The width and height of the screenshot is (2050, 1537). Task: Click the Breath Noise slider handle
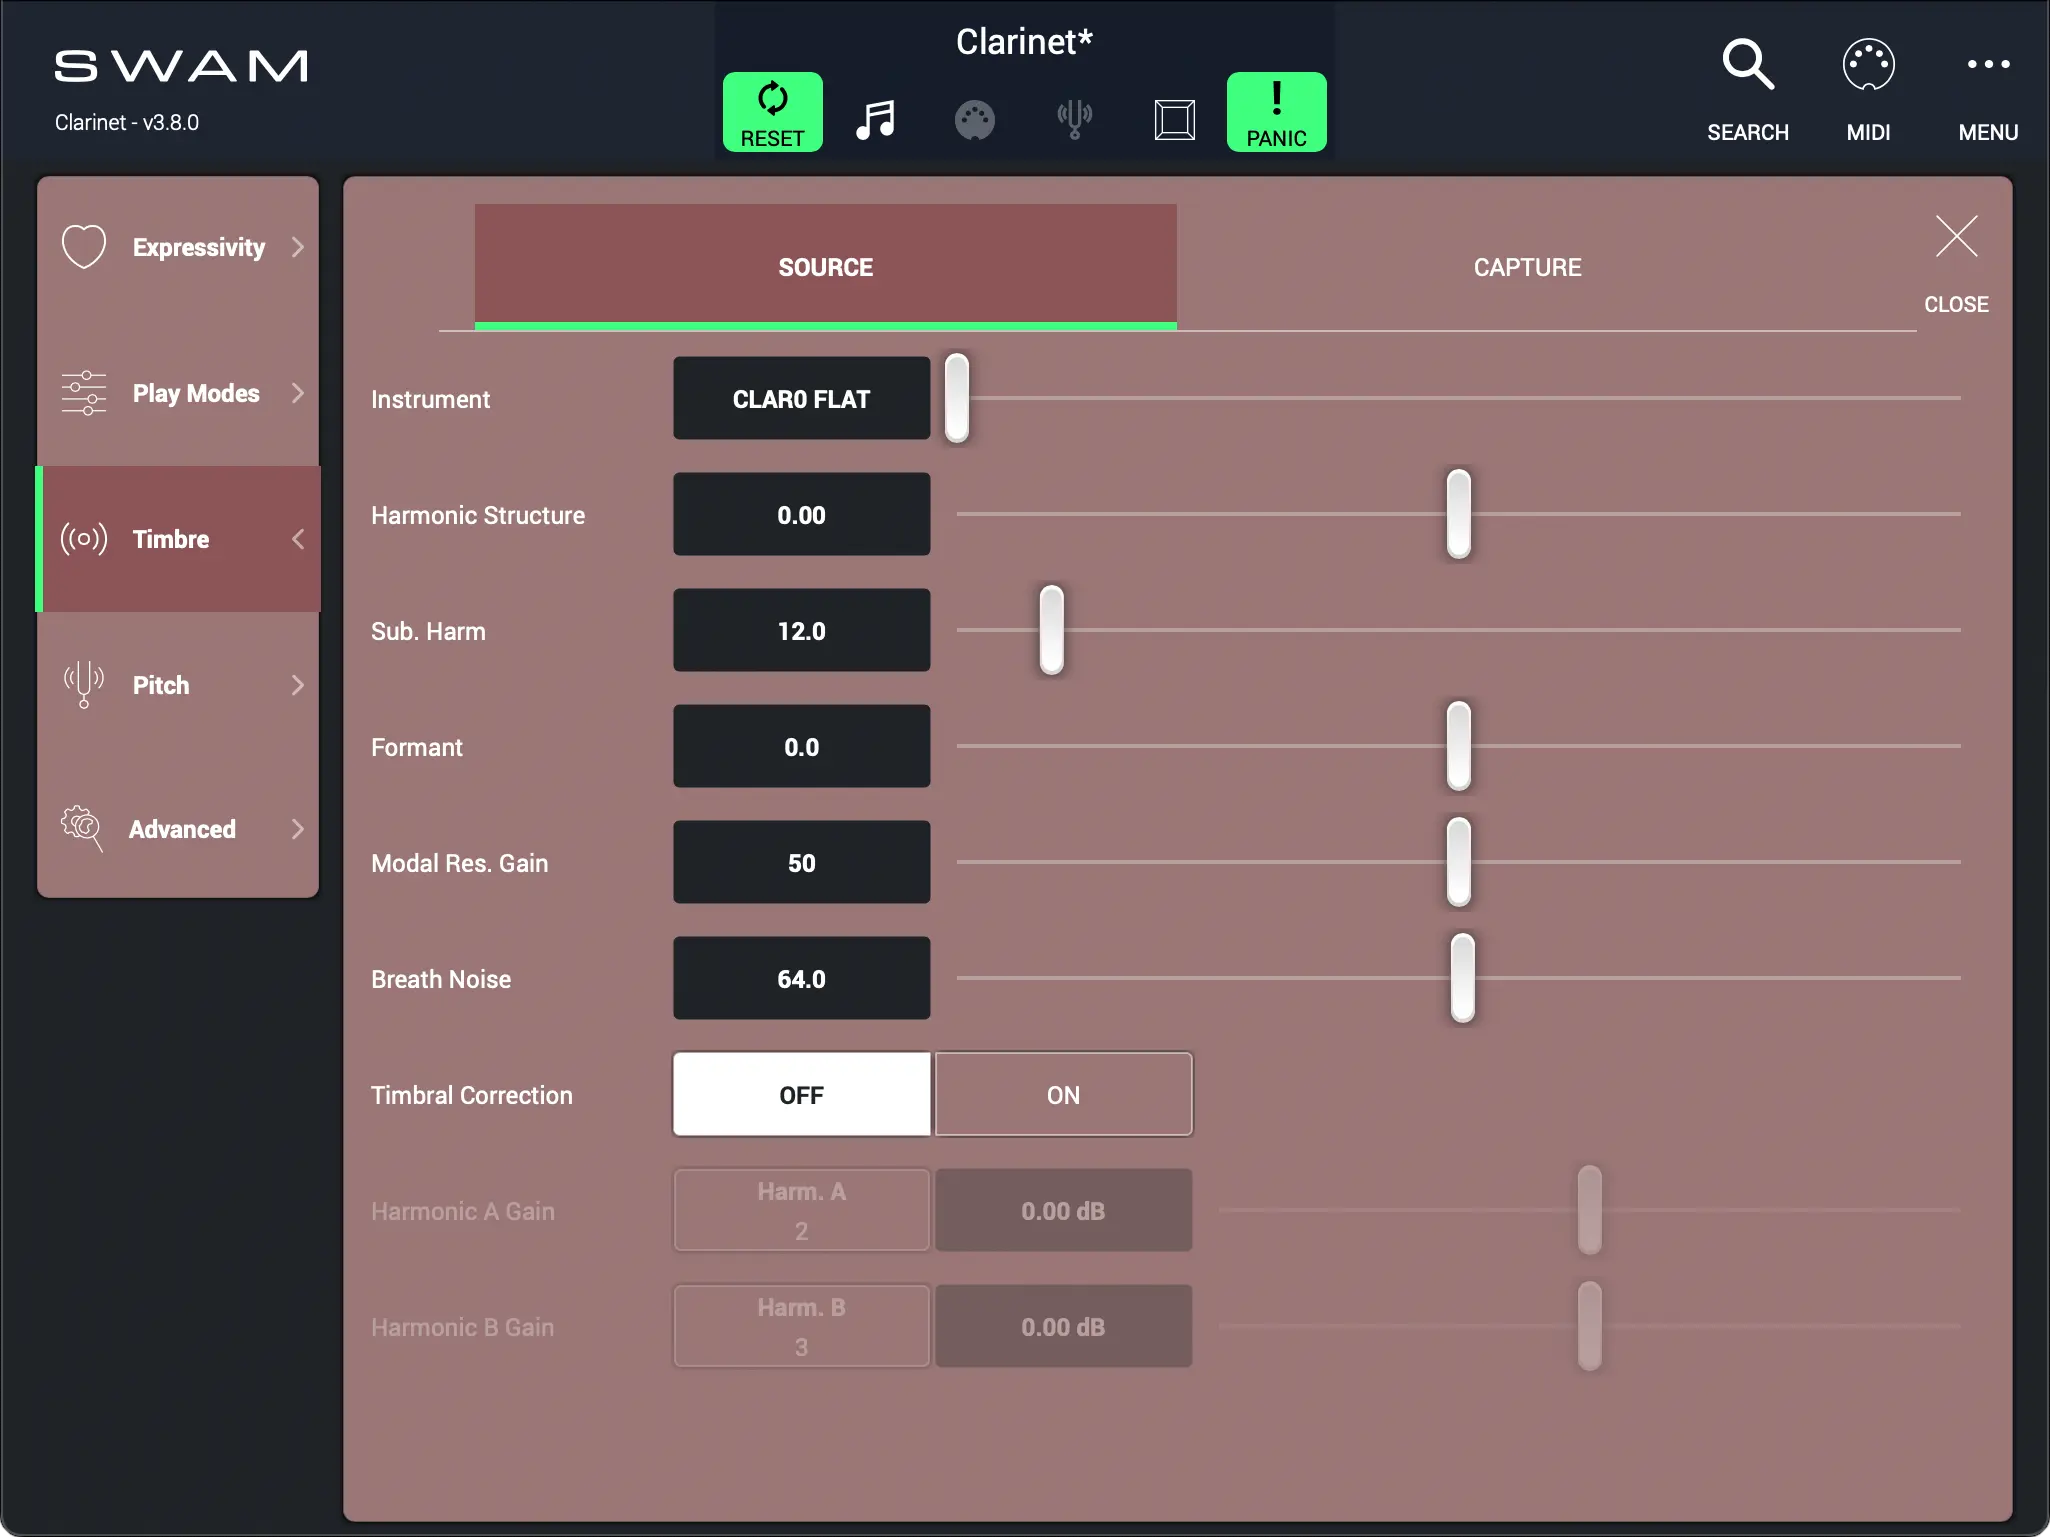(1462, 977)
